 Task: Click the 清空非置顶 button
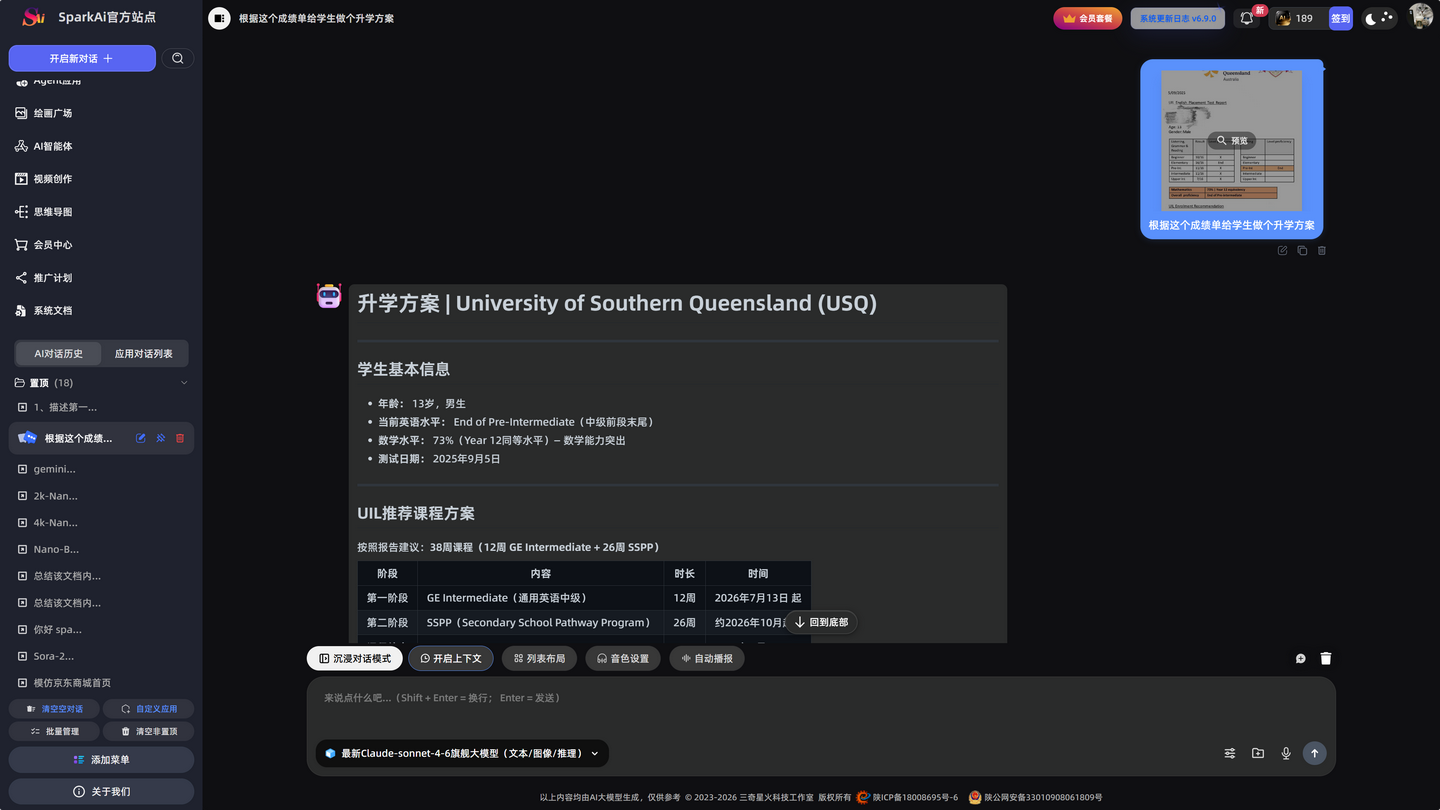149,732
